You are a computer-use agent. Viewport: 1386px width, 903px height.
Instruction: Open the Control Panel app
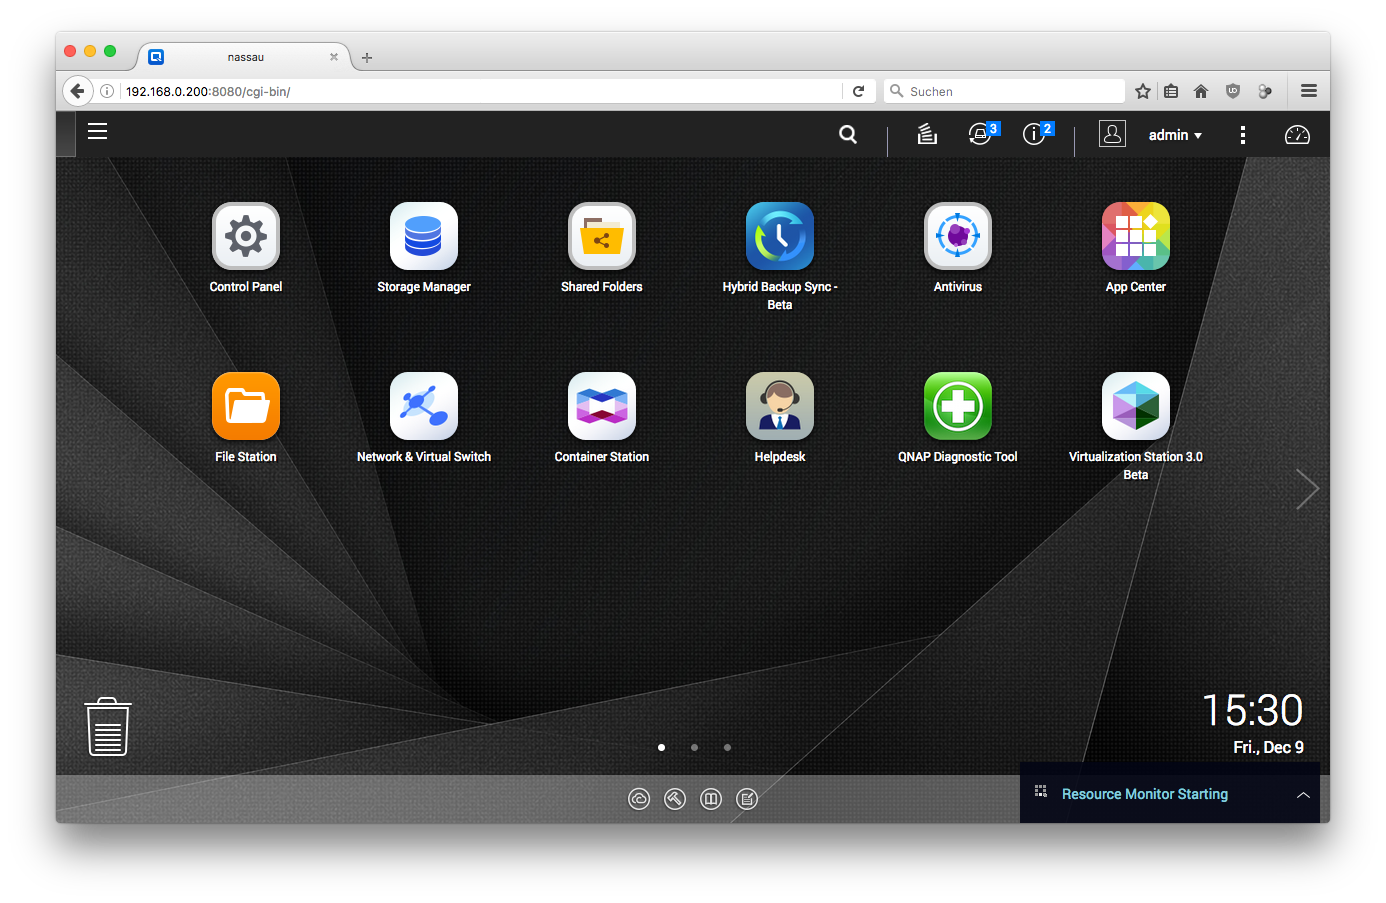[x=246, y=237]
